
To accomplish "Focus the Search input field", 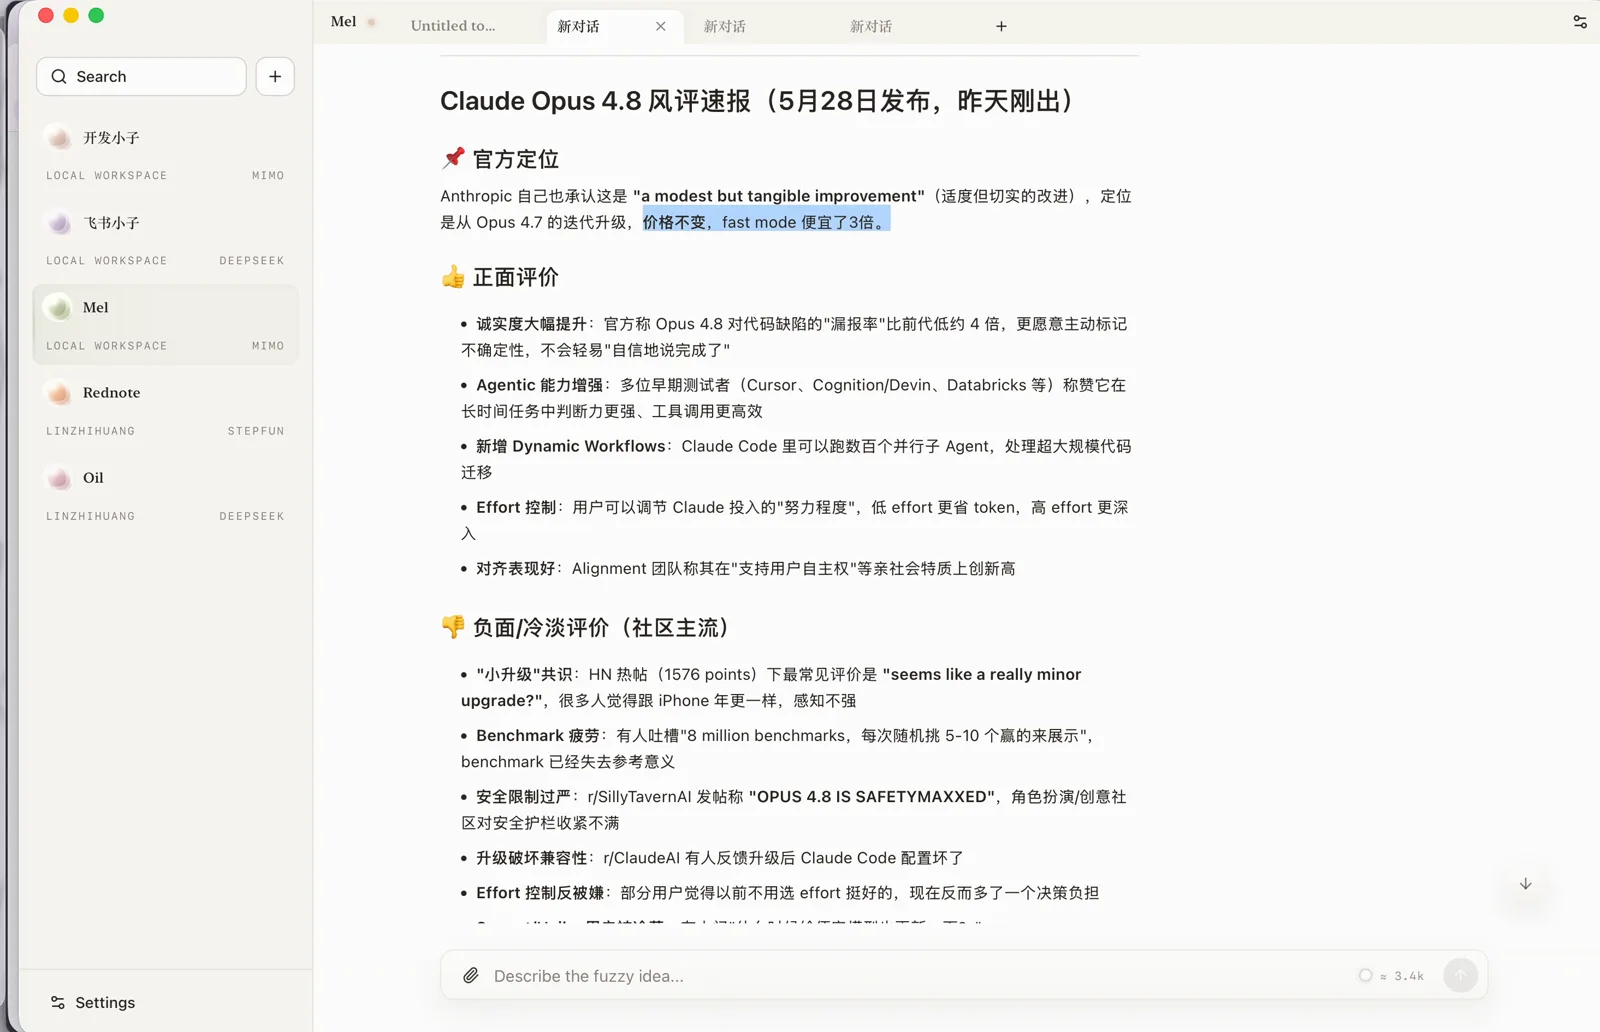I will click(x=141, y=77).
